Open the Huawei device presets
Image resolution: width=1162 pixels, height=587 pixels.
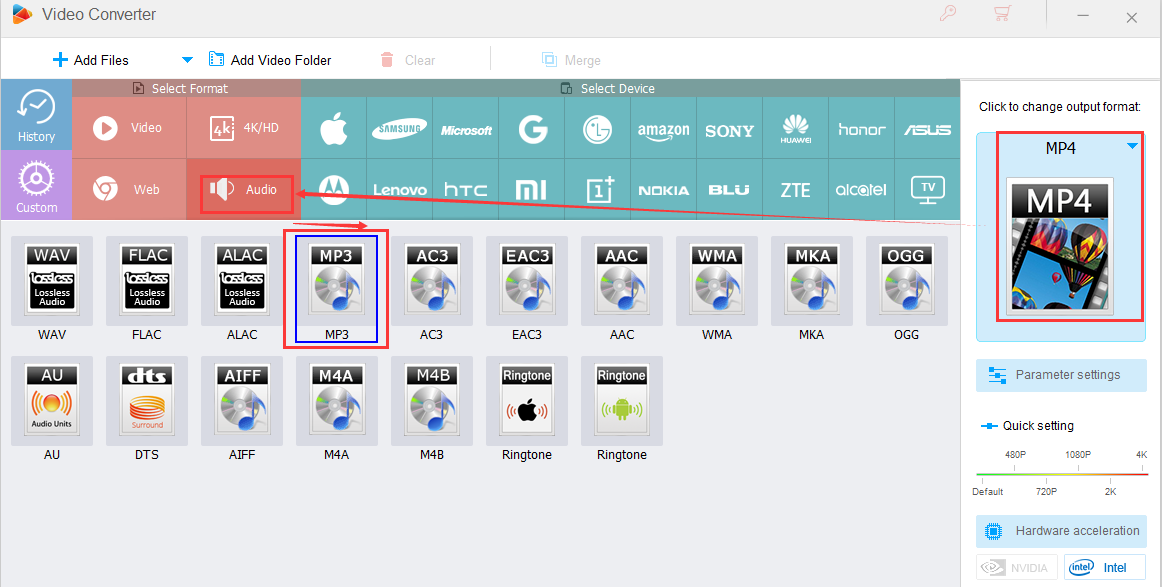coord(795,128)
